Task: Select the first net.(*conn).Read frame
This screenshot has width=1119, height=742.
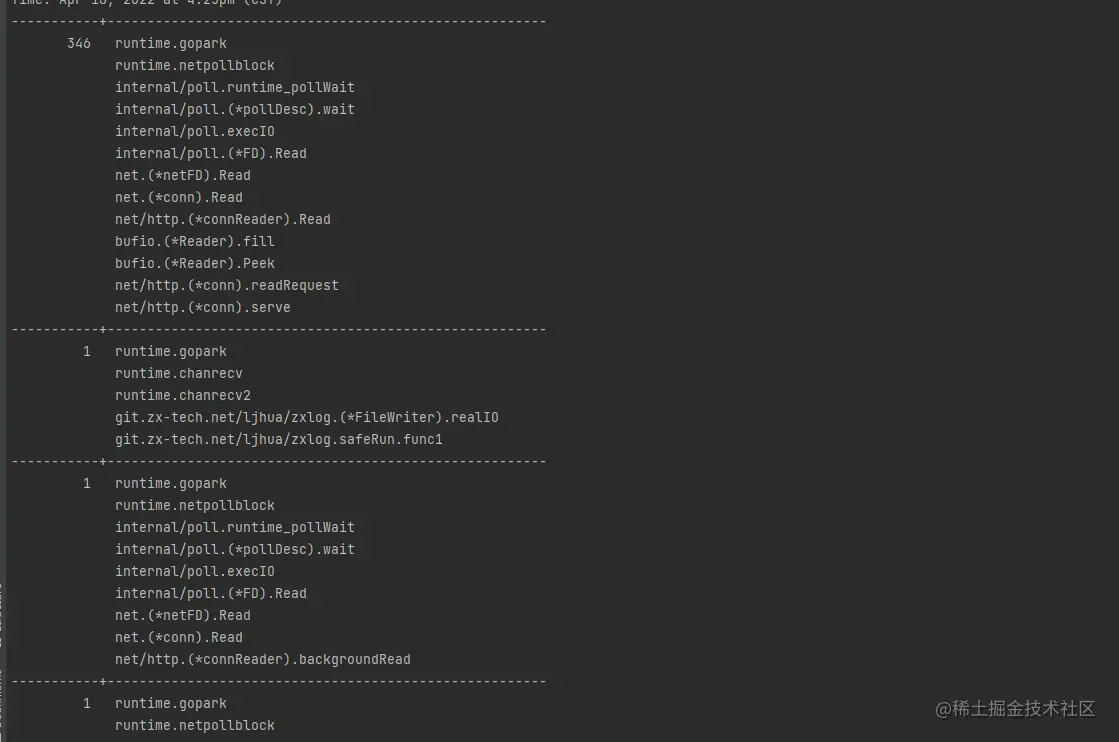Action: [x=178, y=198]
